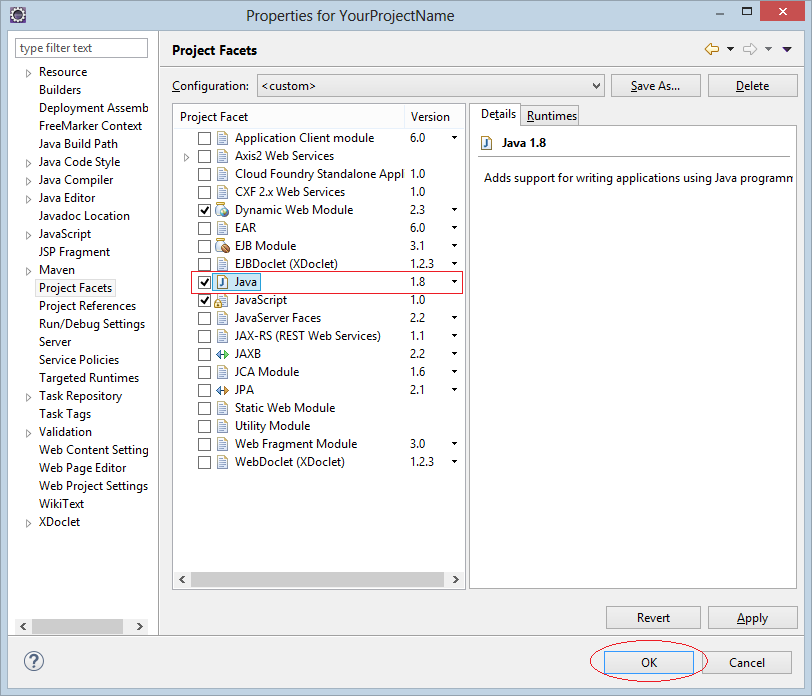The height and width of the screenshot is (696, 812).
Task: Click the JCA Module document icon
Action: (223, 372)
